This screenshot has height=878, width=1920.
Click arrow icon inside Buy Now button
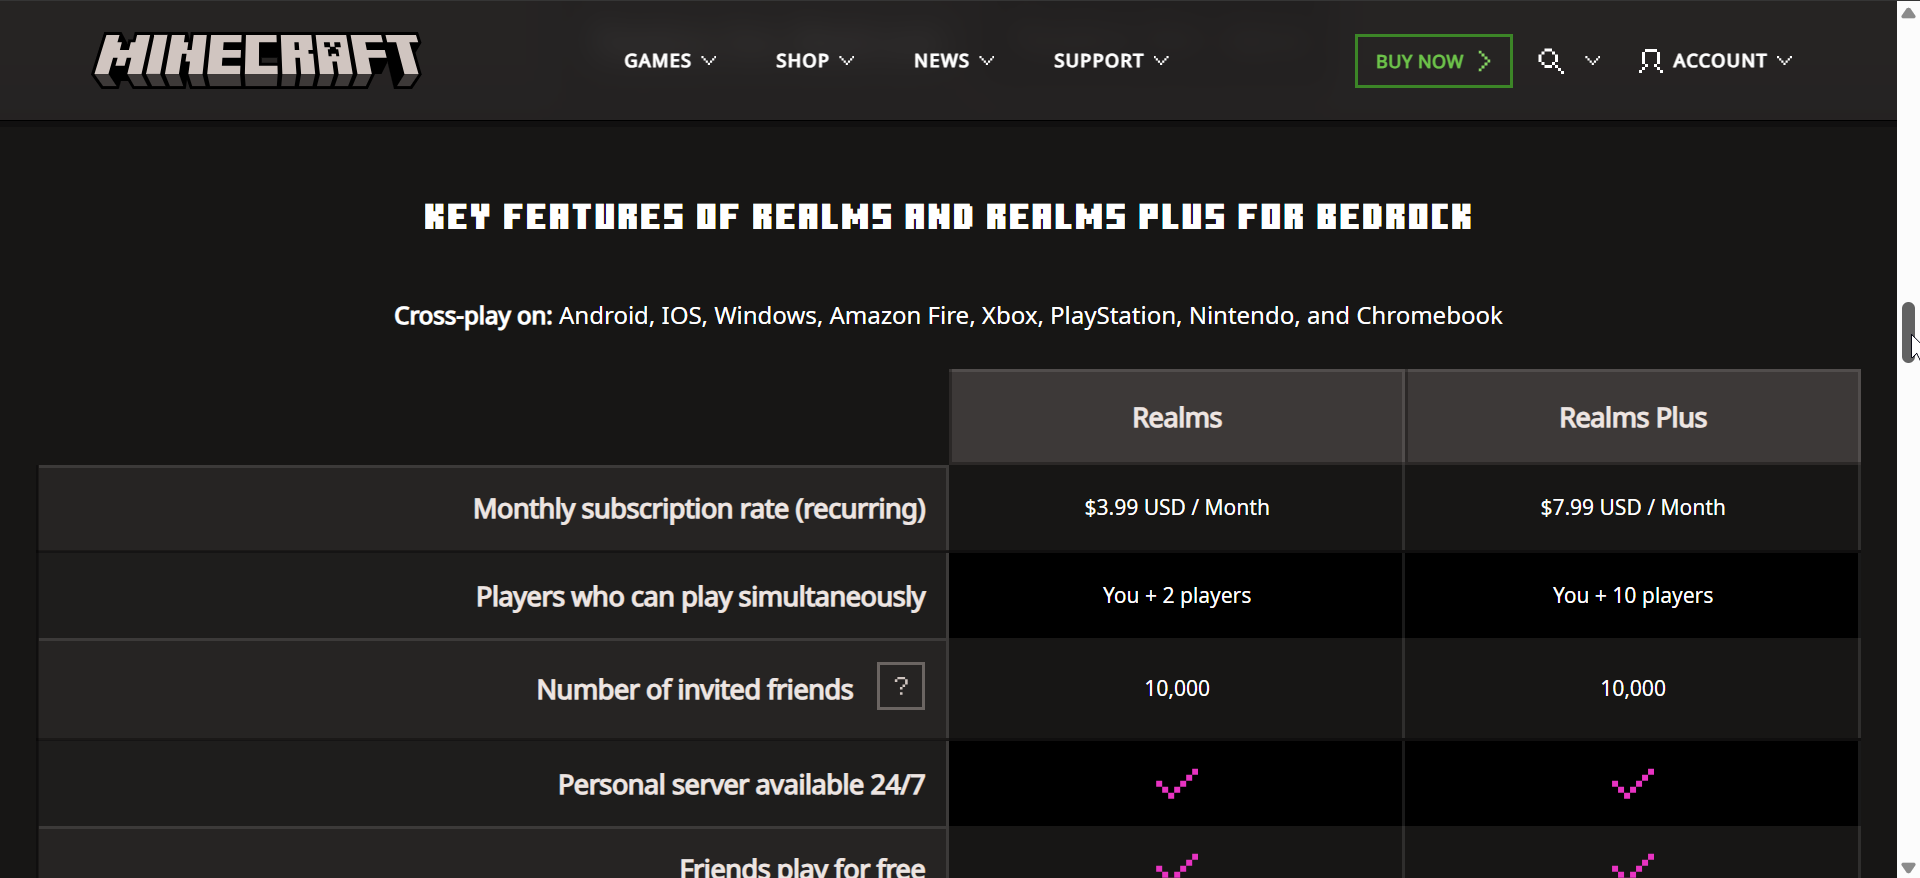1485,61
